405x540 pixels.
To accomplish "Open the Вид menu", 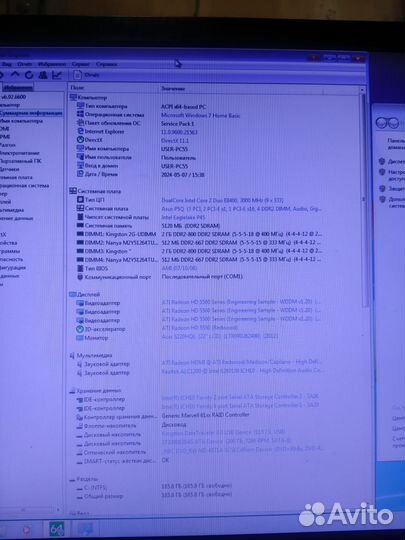I will click(x=7, y=64).
